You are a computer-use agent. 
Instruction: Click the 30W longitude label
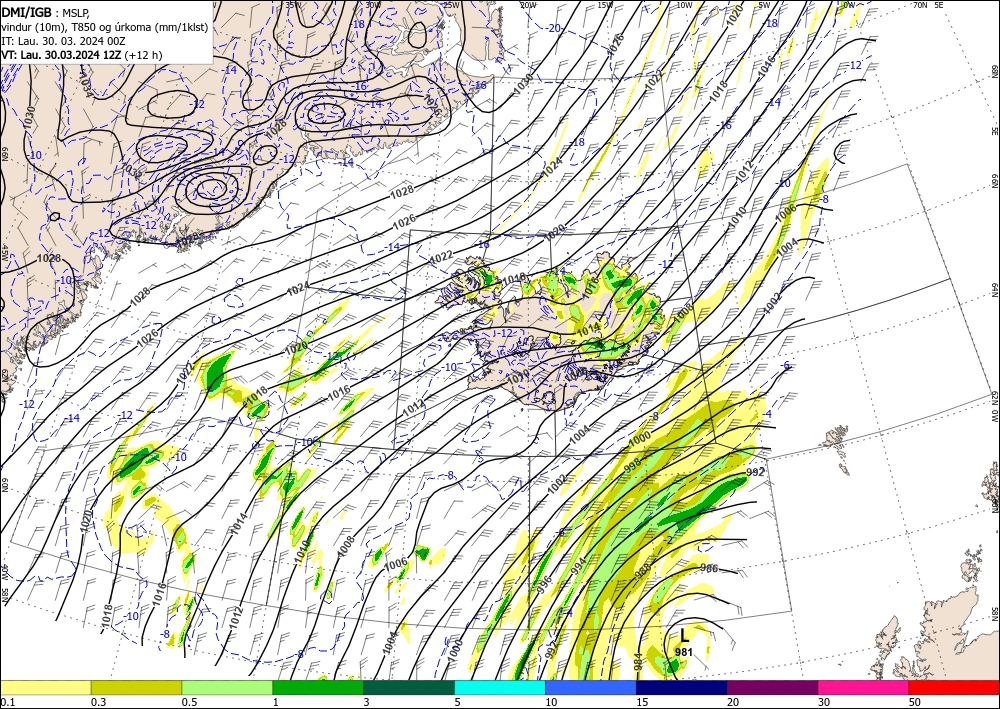point(373,4)
